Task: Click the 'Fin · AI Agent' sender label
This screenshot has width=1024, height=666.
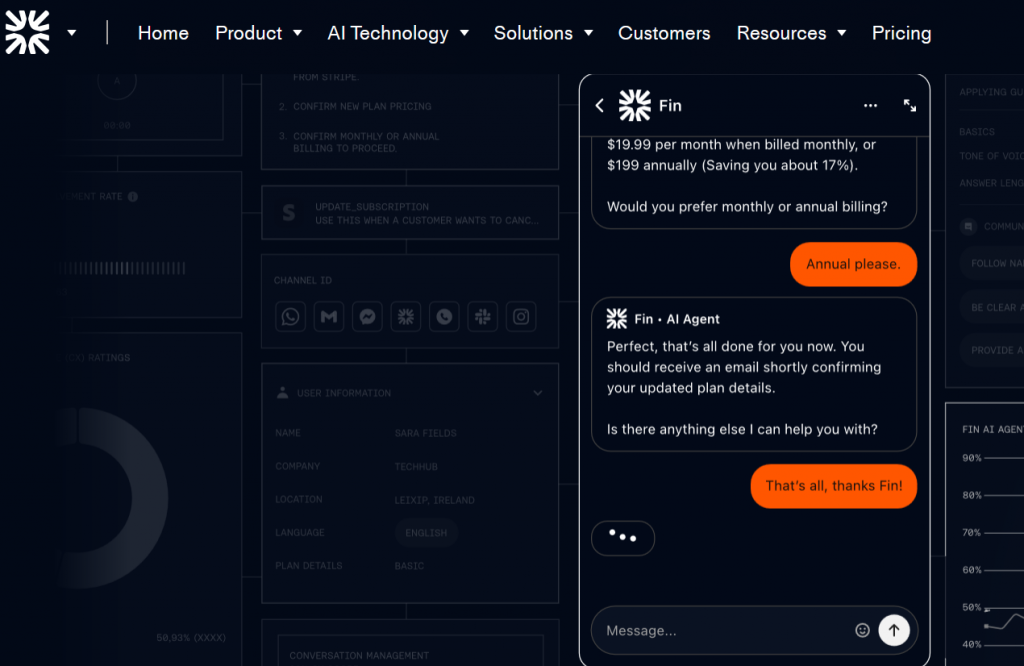Action: click(677, 319)
